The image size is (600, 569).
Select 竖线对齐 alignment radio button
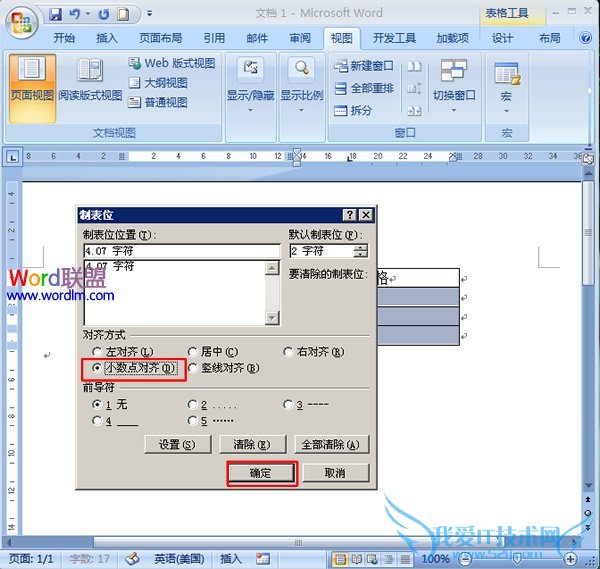coord(192,368)
